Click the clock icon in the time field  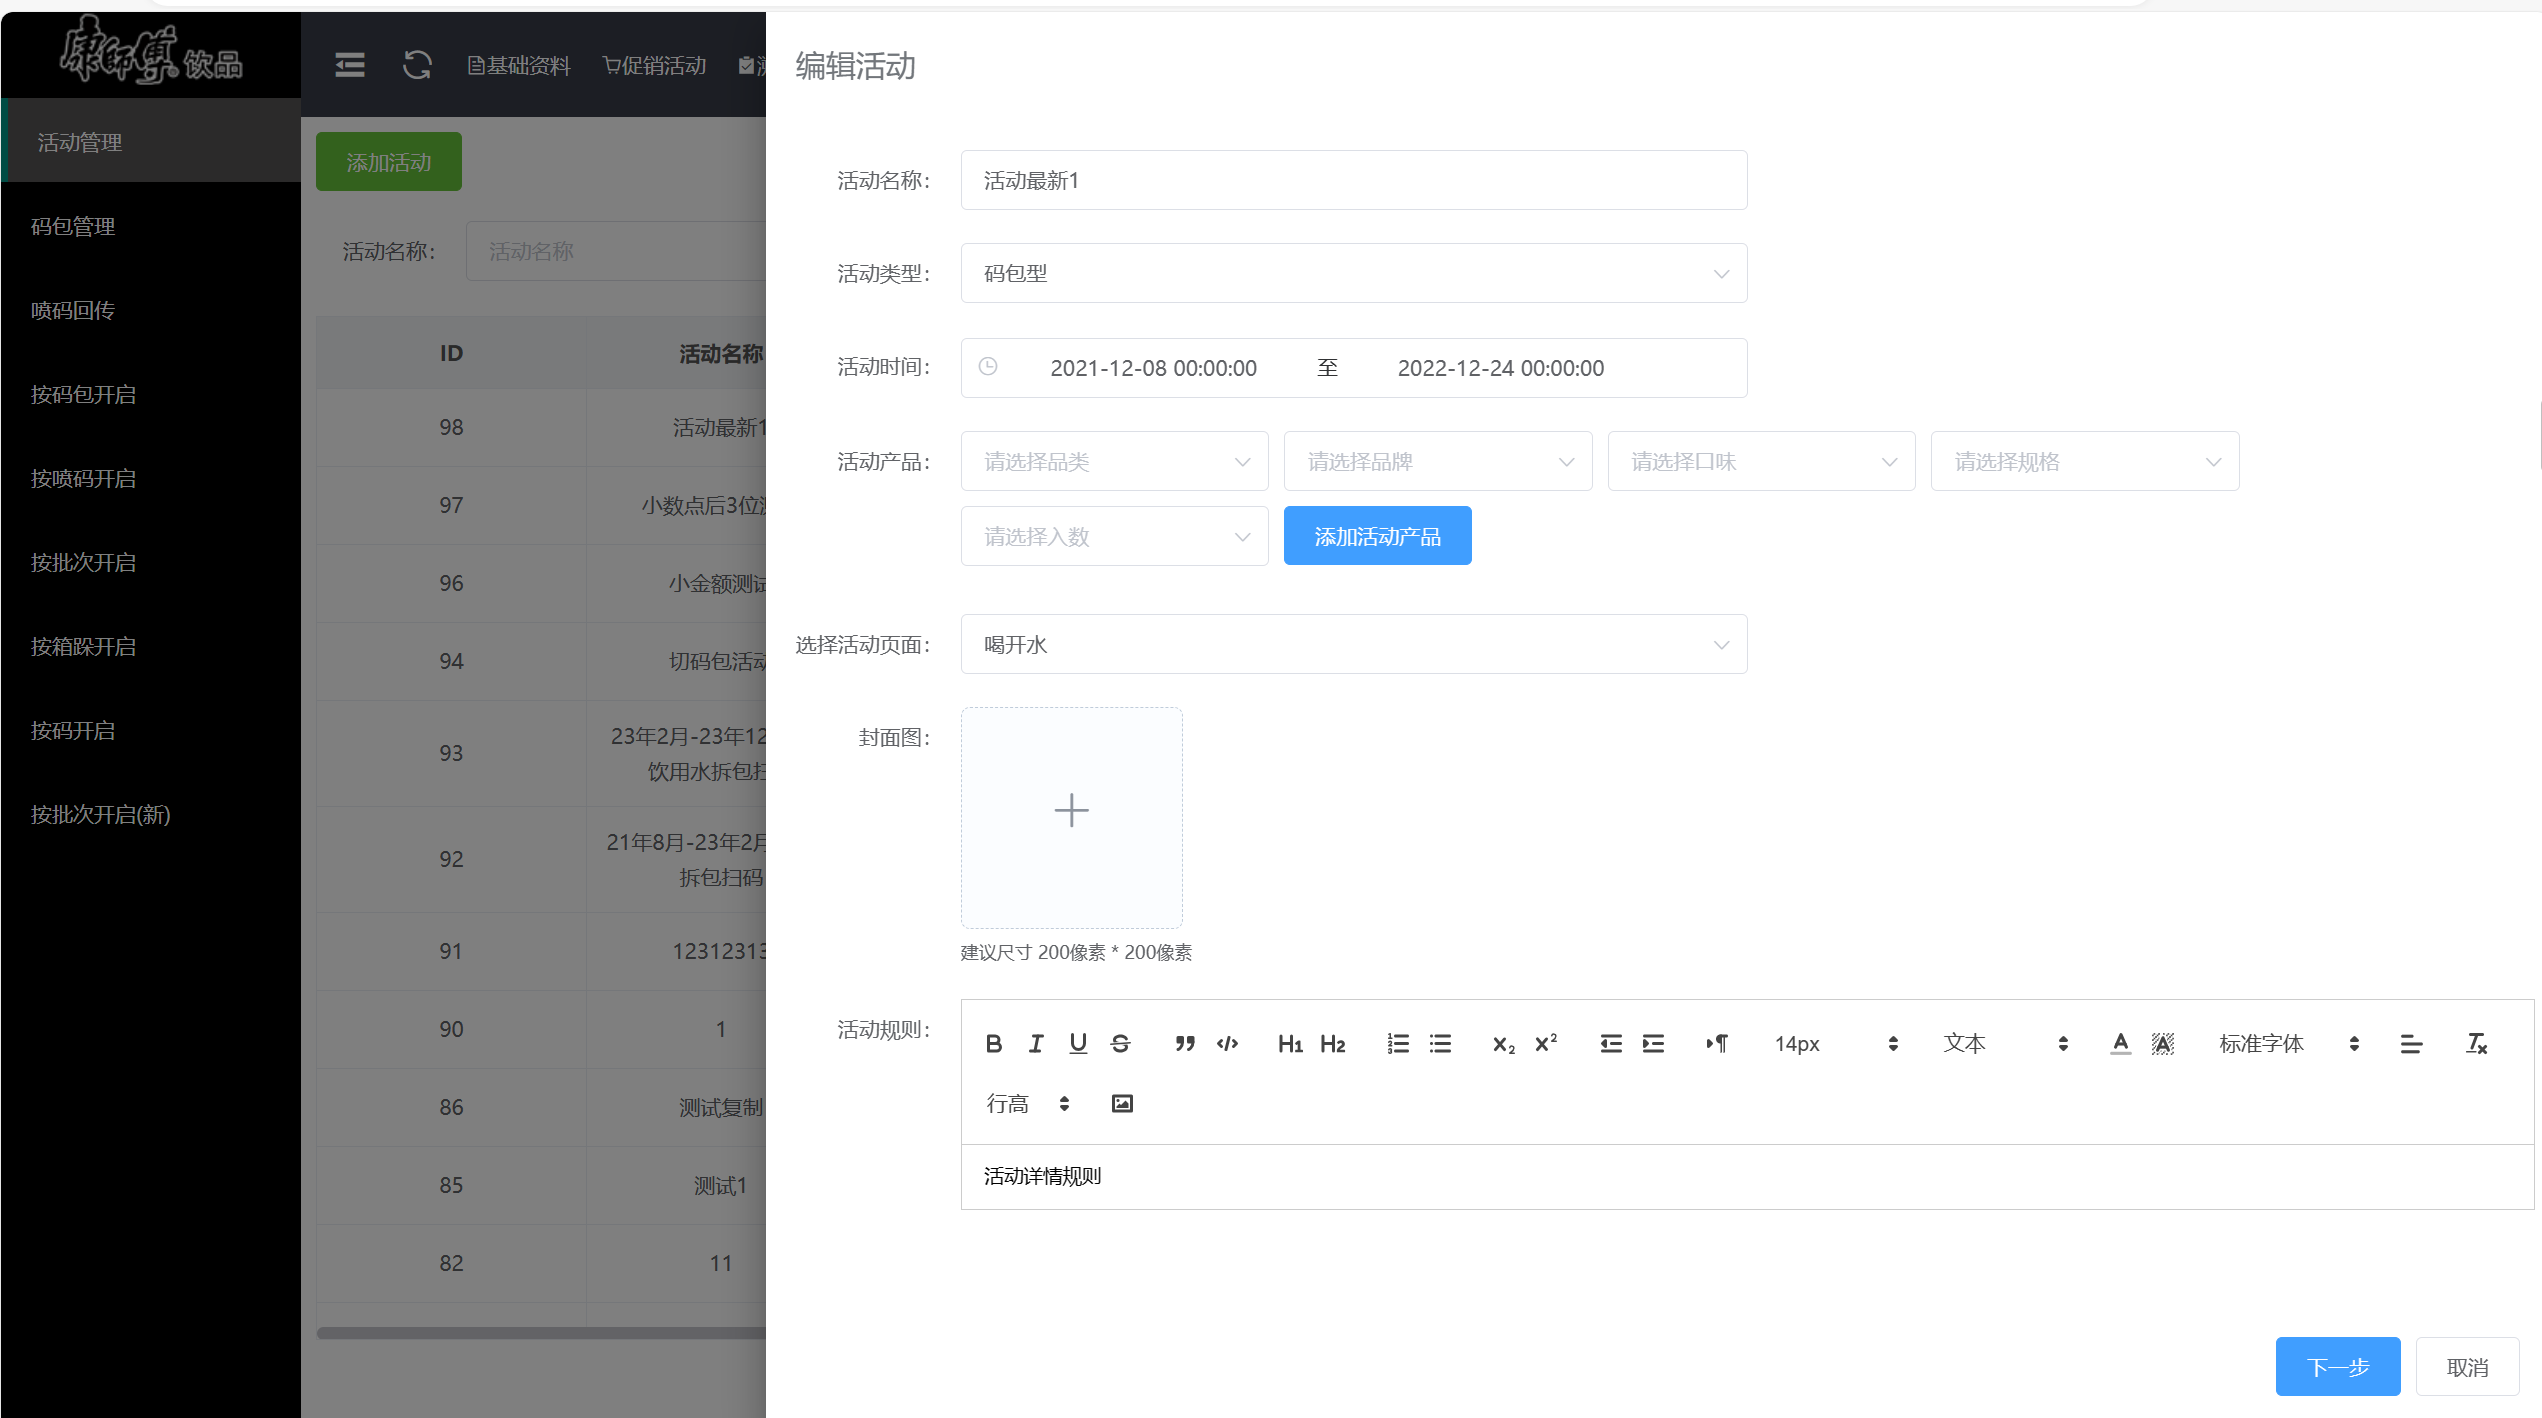pyautogui.click(x=988, y=367)
